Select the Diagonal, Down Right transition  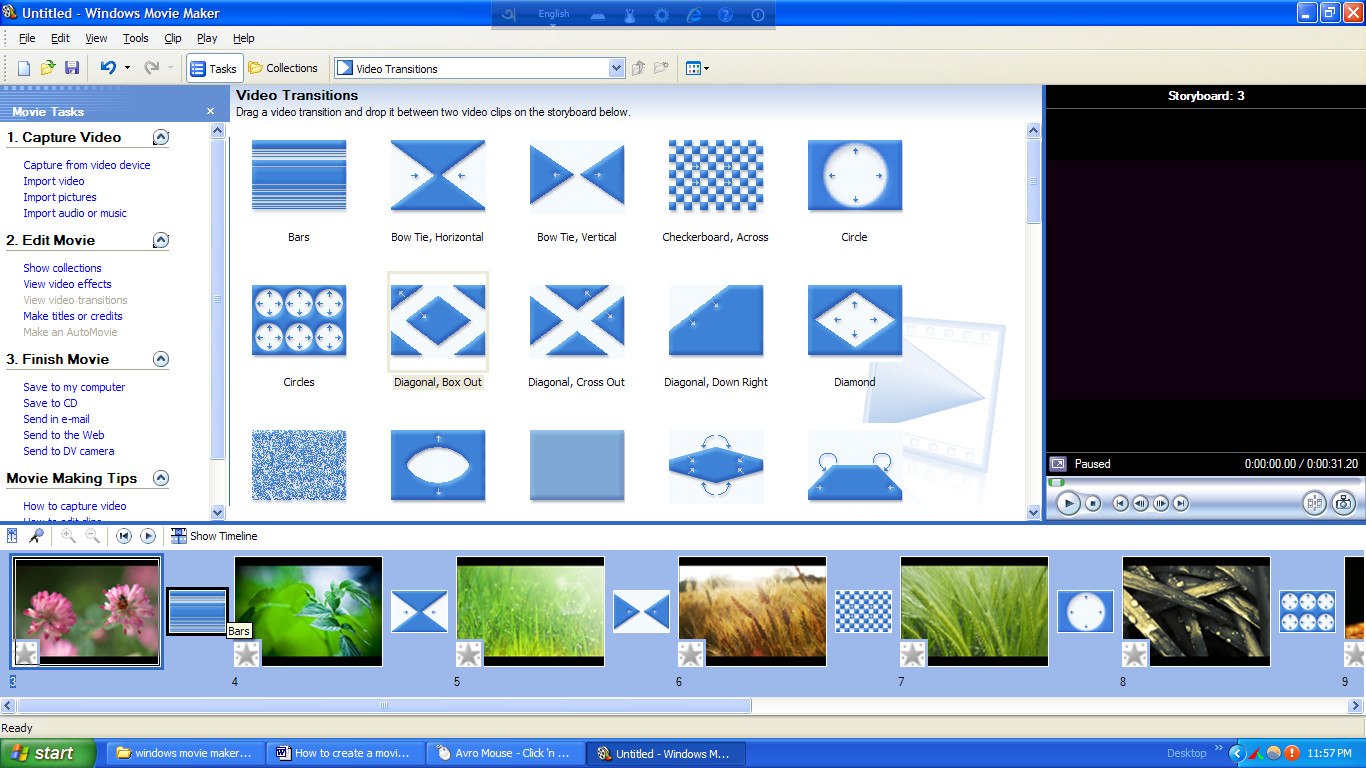pyautogui.click(x=716, y=321)
